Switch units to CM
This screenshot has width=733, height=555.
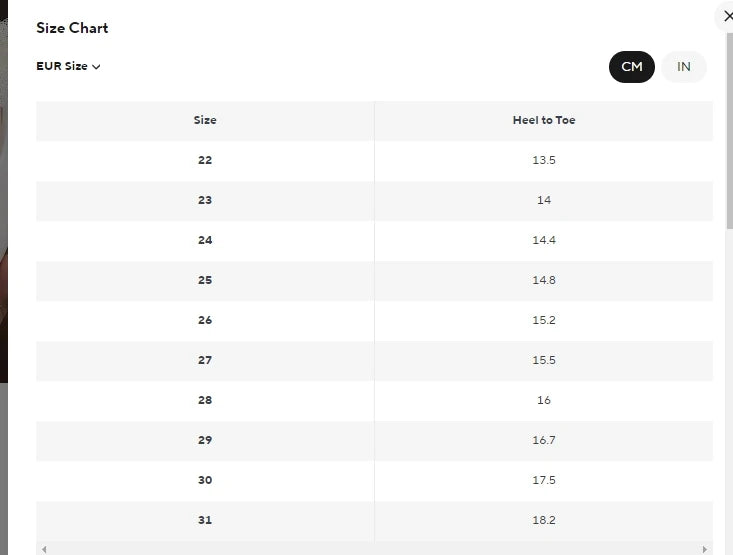click(632, 67)
